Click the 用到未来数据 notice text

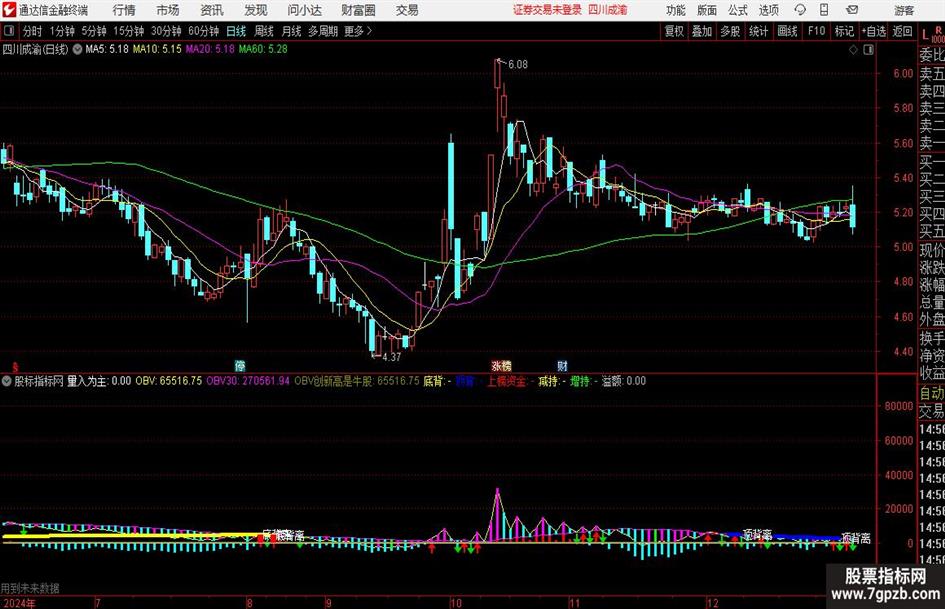coord(30,588)
